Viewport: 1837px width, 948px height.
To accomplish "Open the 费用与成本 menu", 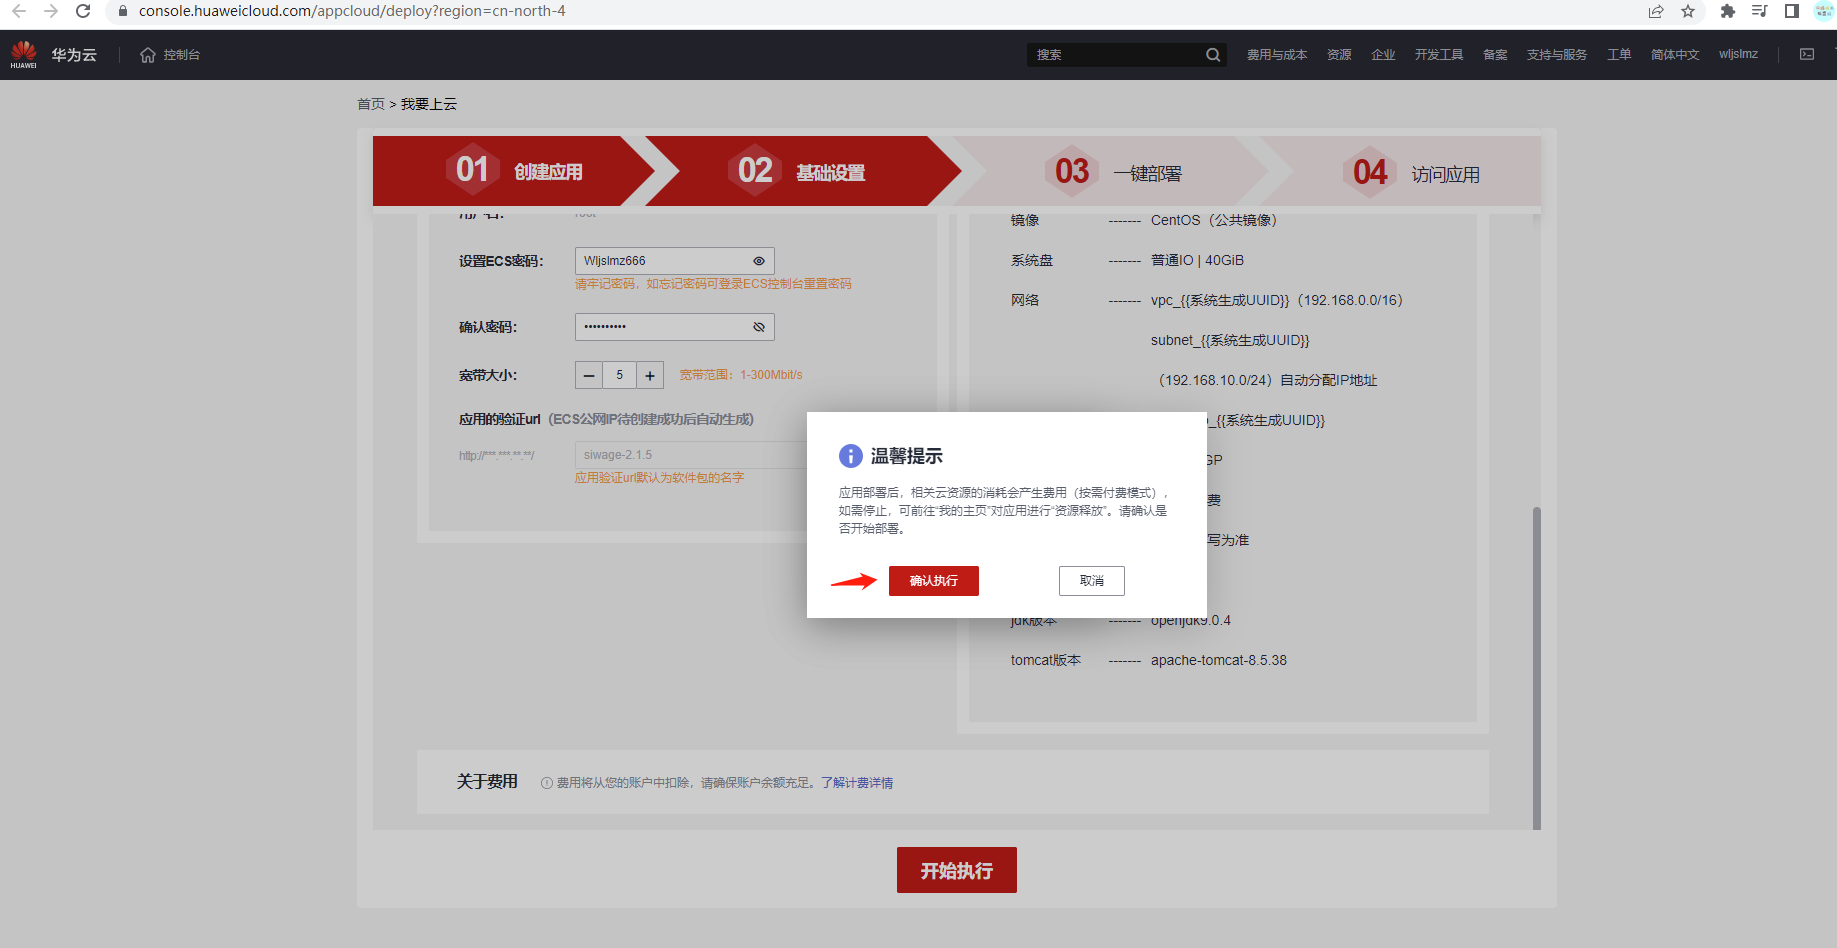I will 1276,55.
